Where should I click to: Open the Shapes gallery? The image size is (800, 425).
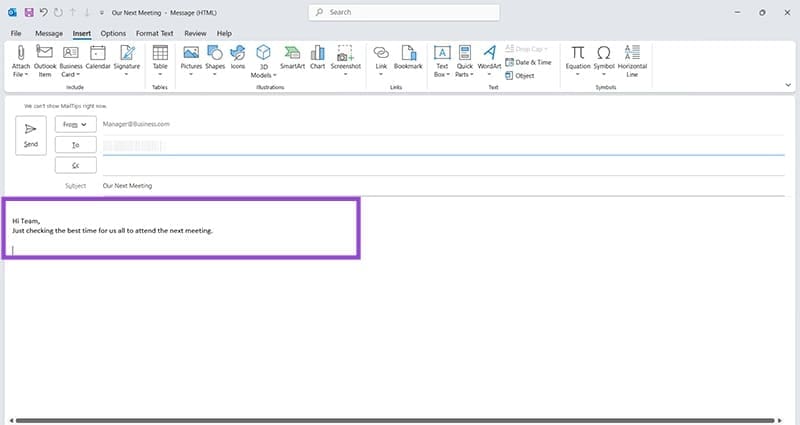coord(215,61)
